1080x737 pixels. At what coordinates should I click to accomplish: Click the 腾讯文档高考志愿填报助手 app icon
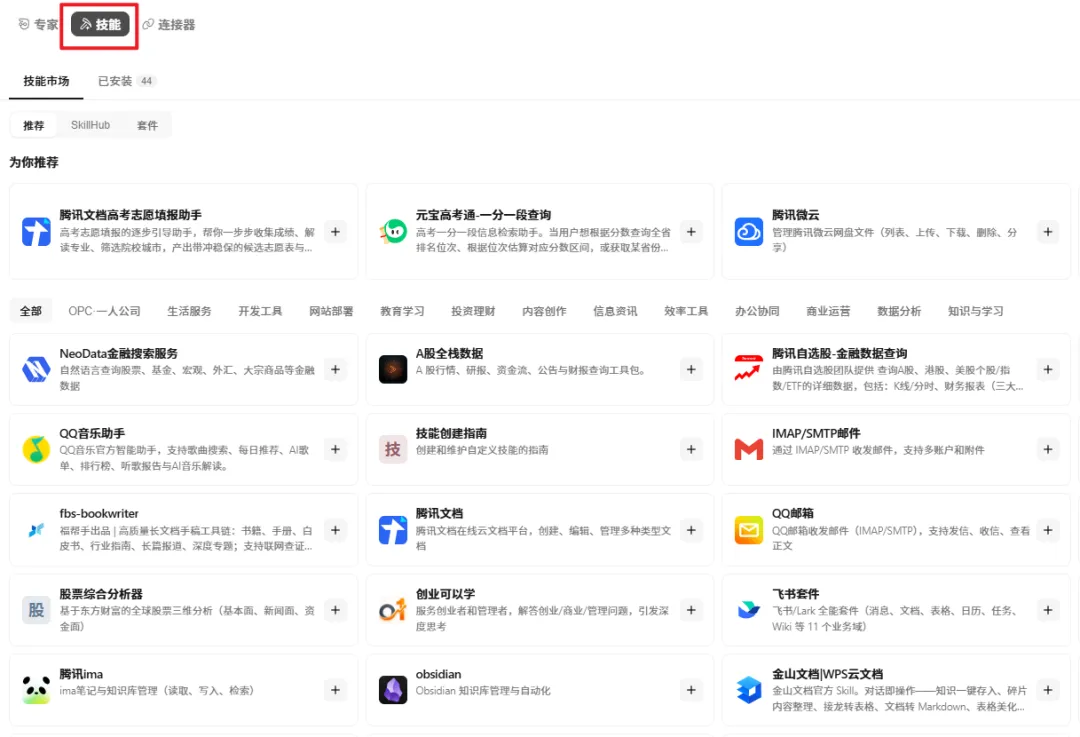click(x=36, y=231)
